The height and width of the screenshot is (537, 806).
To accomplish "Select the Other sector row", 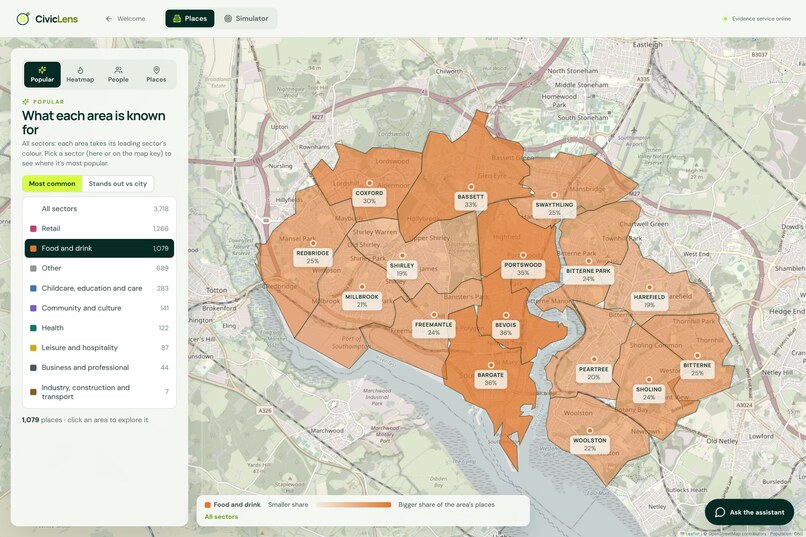I will 99,268.
